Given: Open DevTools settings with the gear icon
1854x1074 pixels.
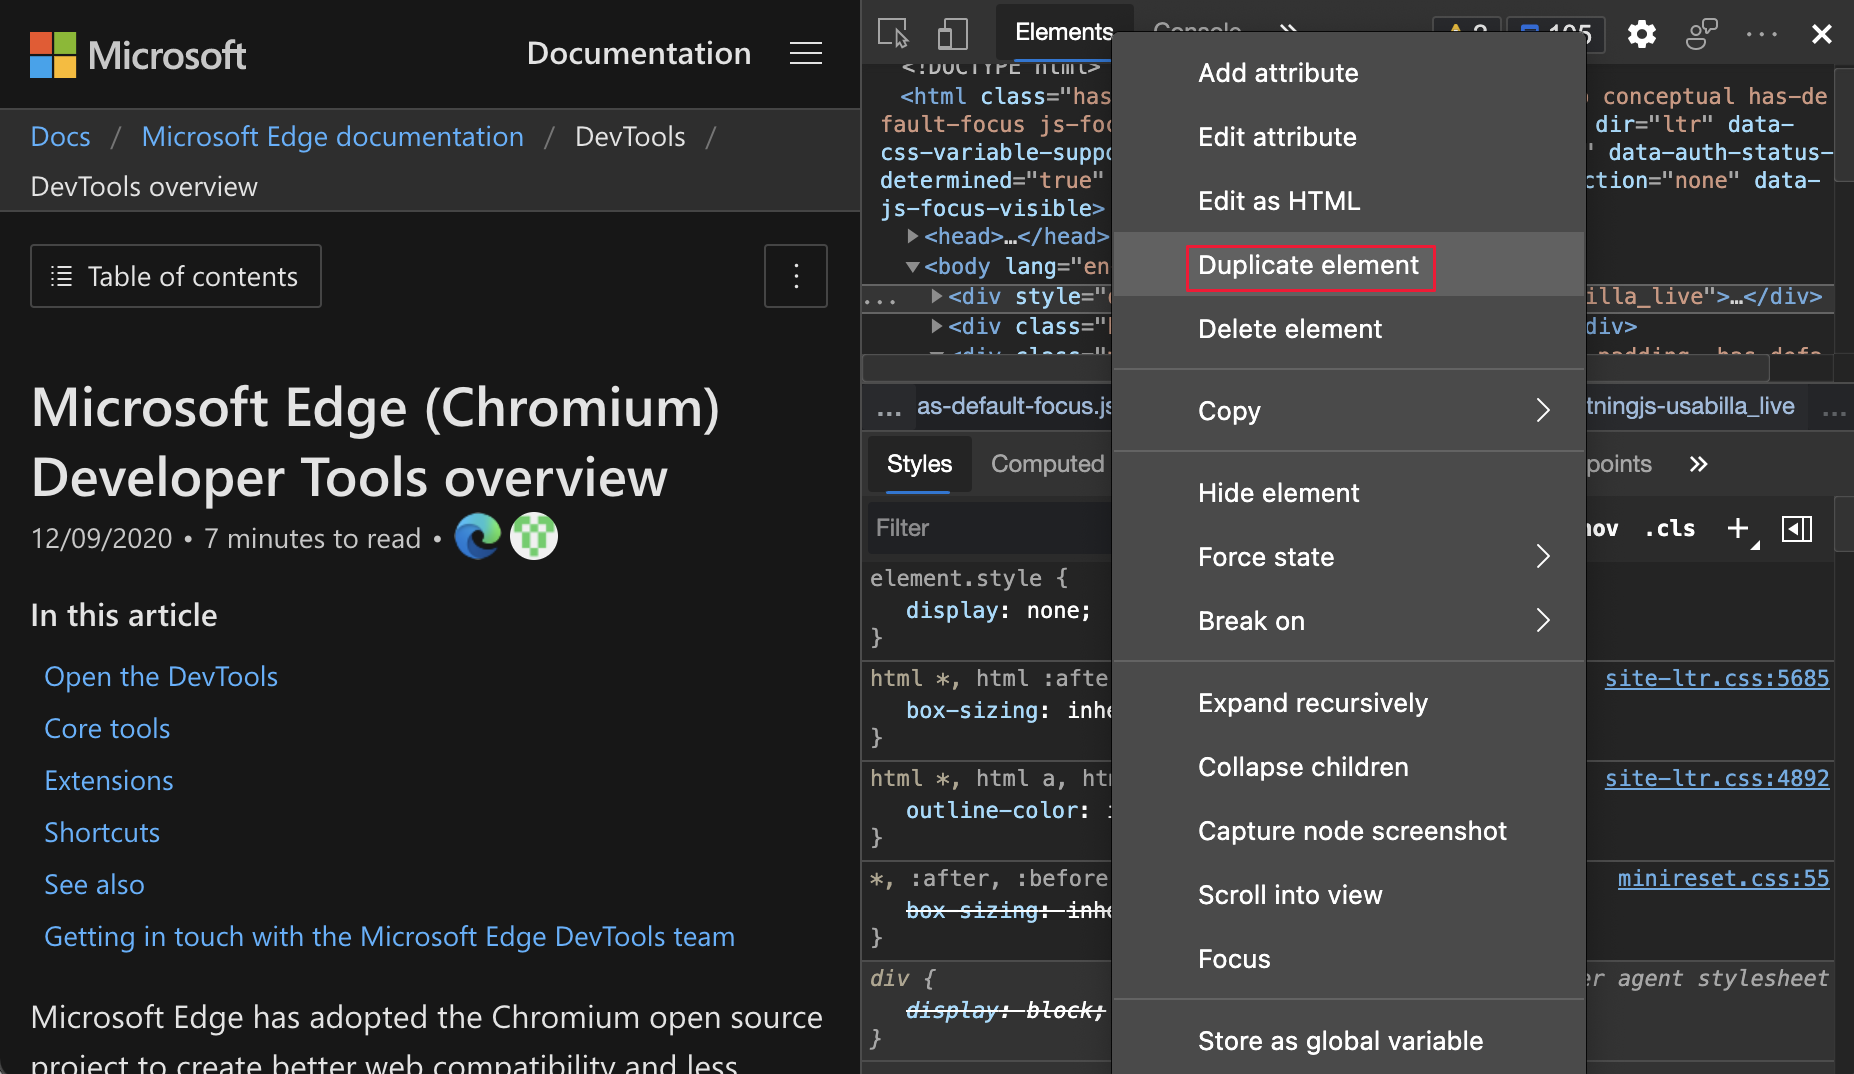Looking at the screenshot, I should (1641, 33).
